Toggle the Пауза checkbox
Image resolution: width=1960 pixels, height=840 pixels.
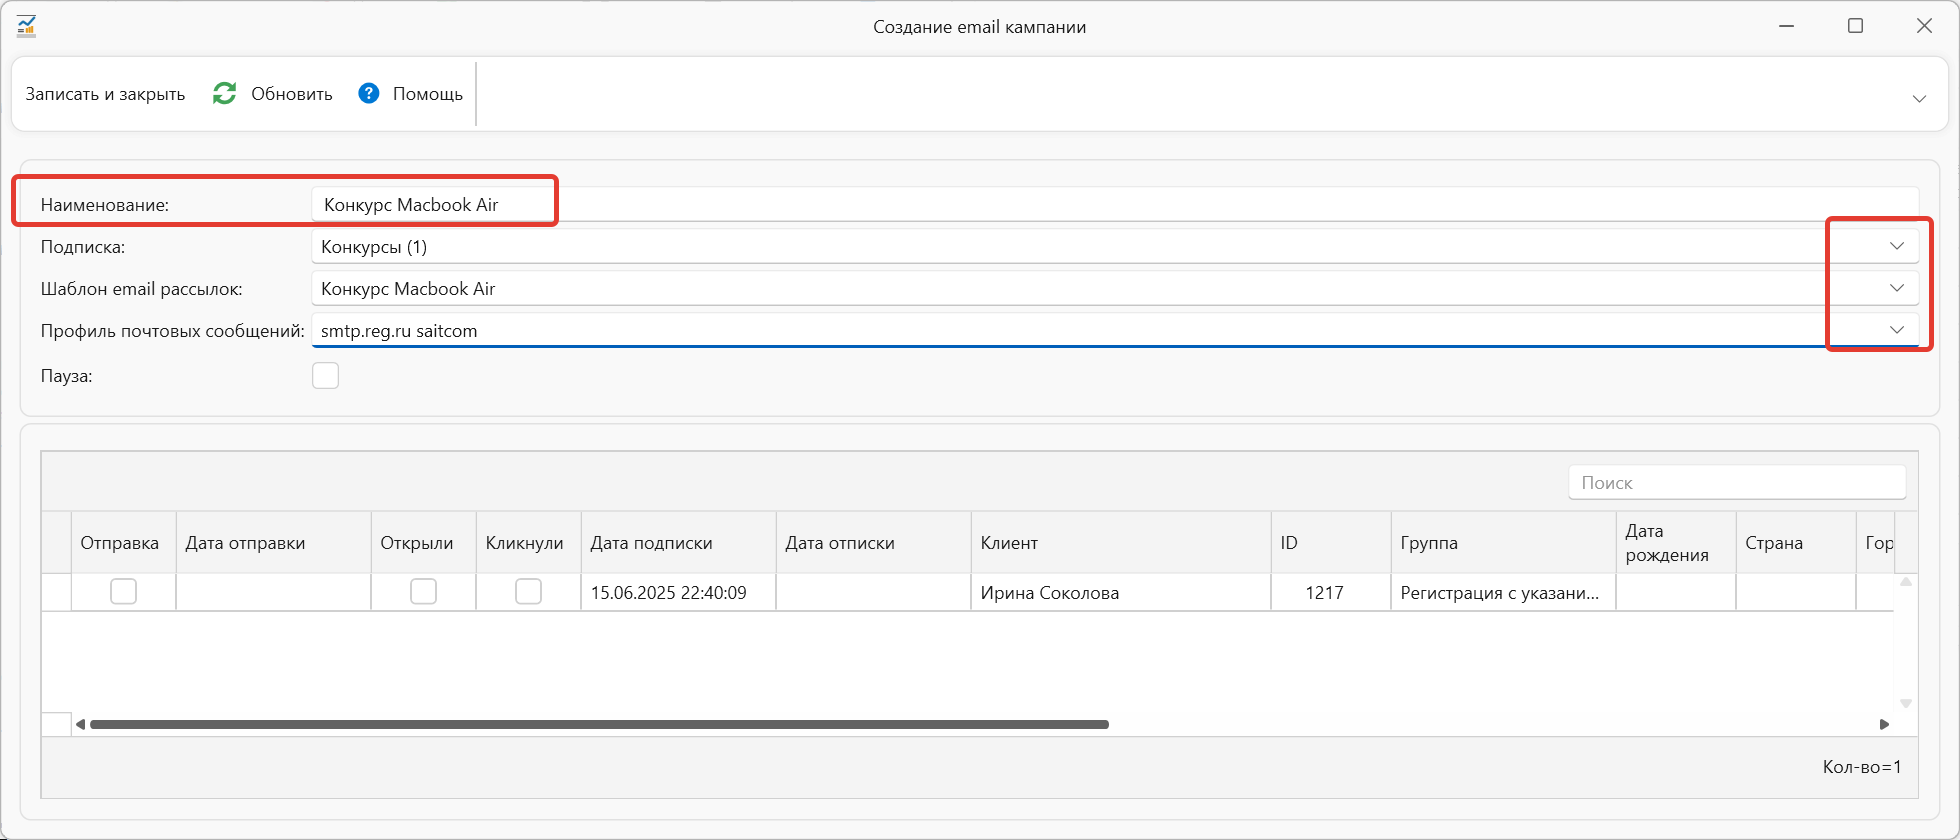click(325, 376)
